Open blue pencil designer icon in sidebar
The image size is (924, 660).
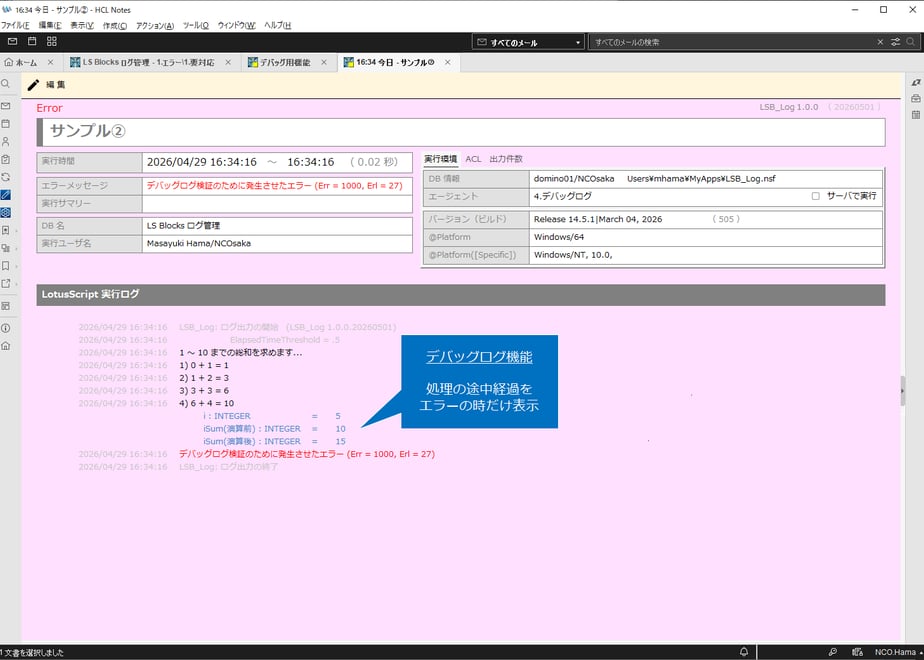pyautogui.click(x=6, y=194)
